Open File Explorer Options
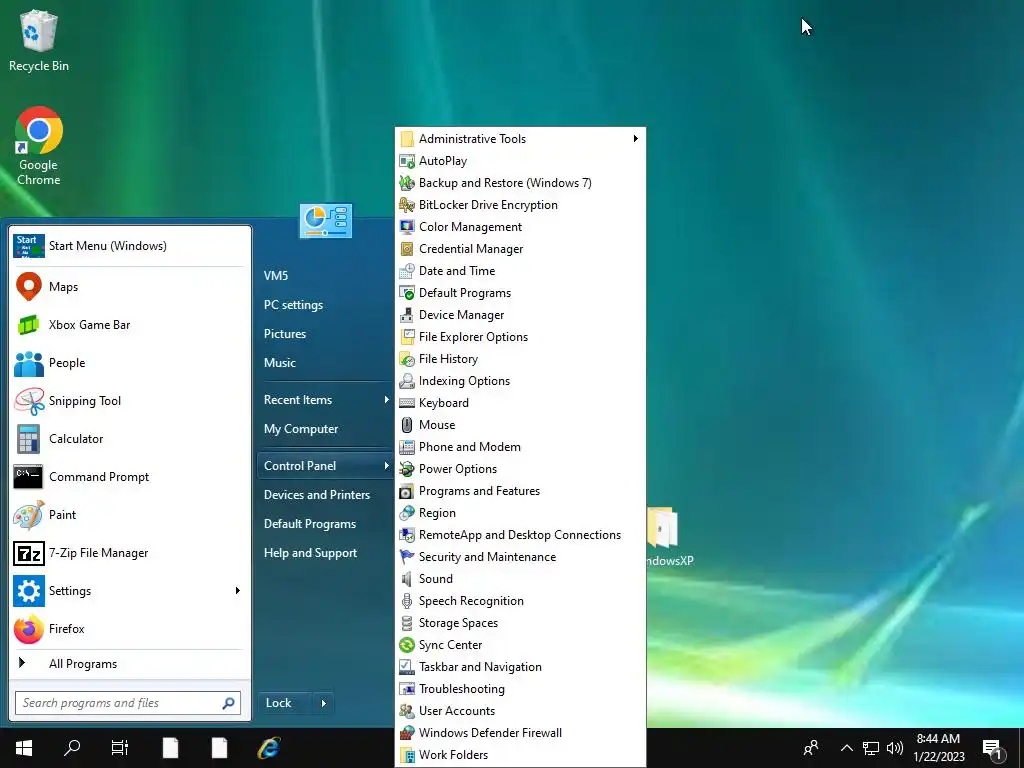Viewport: 1024px width, 768px height. [520, 337]
